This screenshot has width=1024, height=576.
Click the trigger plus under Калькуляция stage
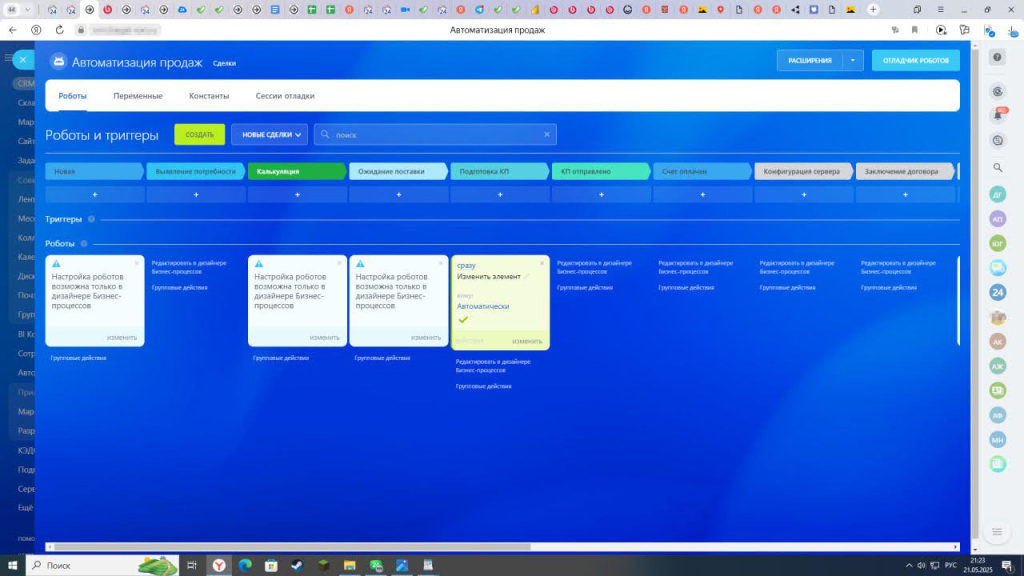pyautogui.click(x=297, y=194)
